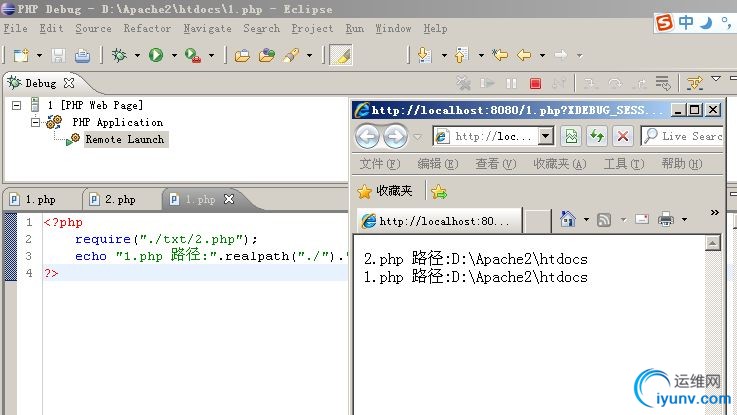Toggle the Sogou 中 Chinese mode indicator
737x415 pixels.
[x=685, y=22]
